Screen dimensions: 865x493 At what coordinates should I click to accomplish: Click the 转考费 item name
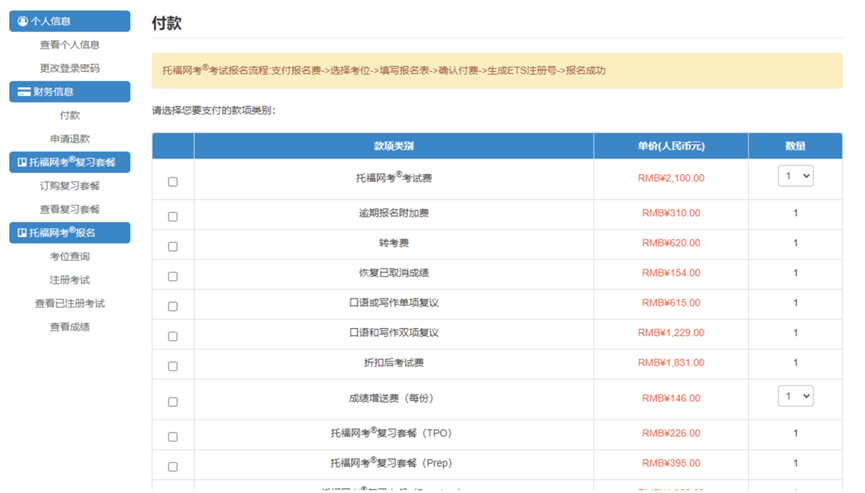tap(394, 243)
